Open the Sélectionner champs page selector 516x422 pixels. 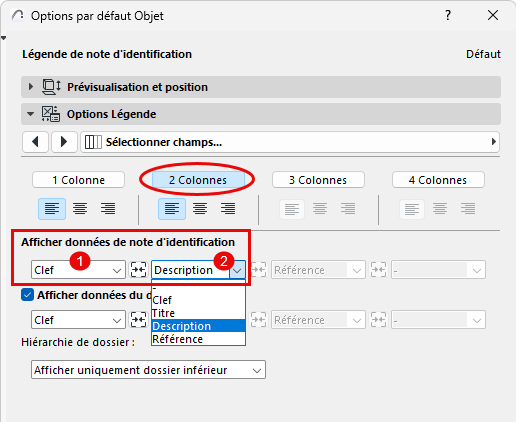(x=290, y=142)
